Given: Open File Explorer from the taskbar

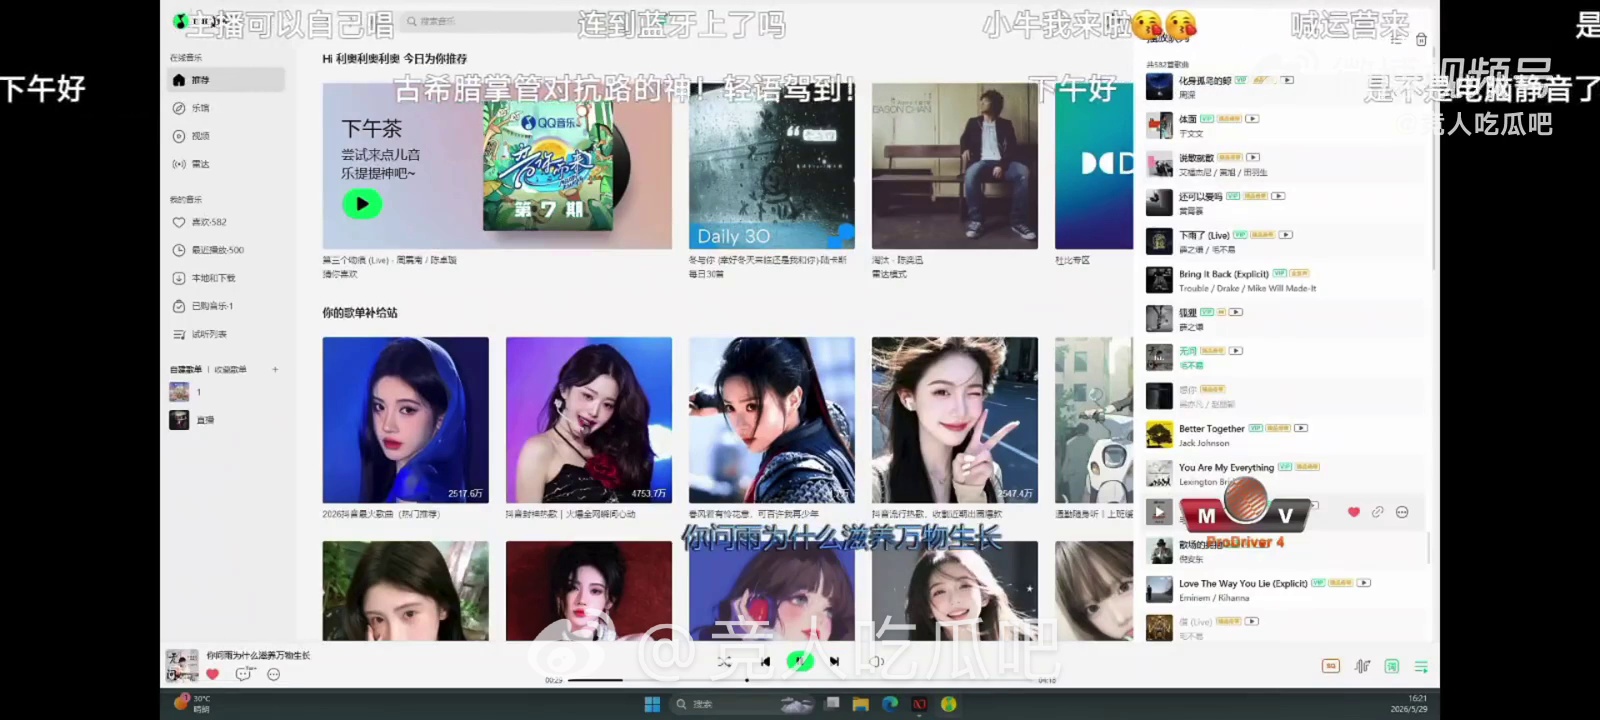Looking at the screenshot, I should click(x=860, y=704).
